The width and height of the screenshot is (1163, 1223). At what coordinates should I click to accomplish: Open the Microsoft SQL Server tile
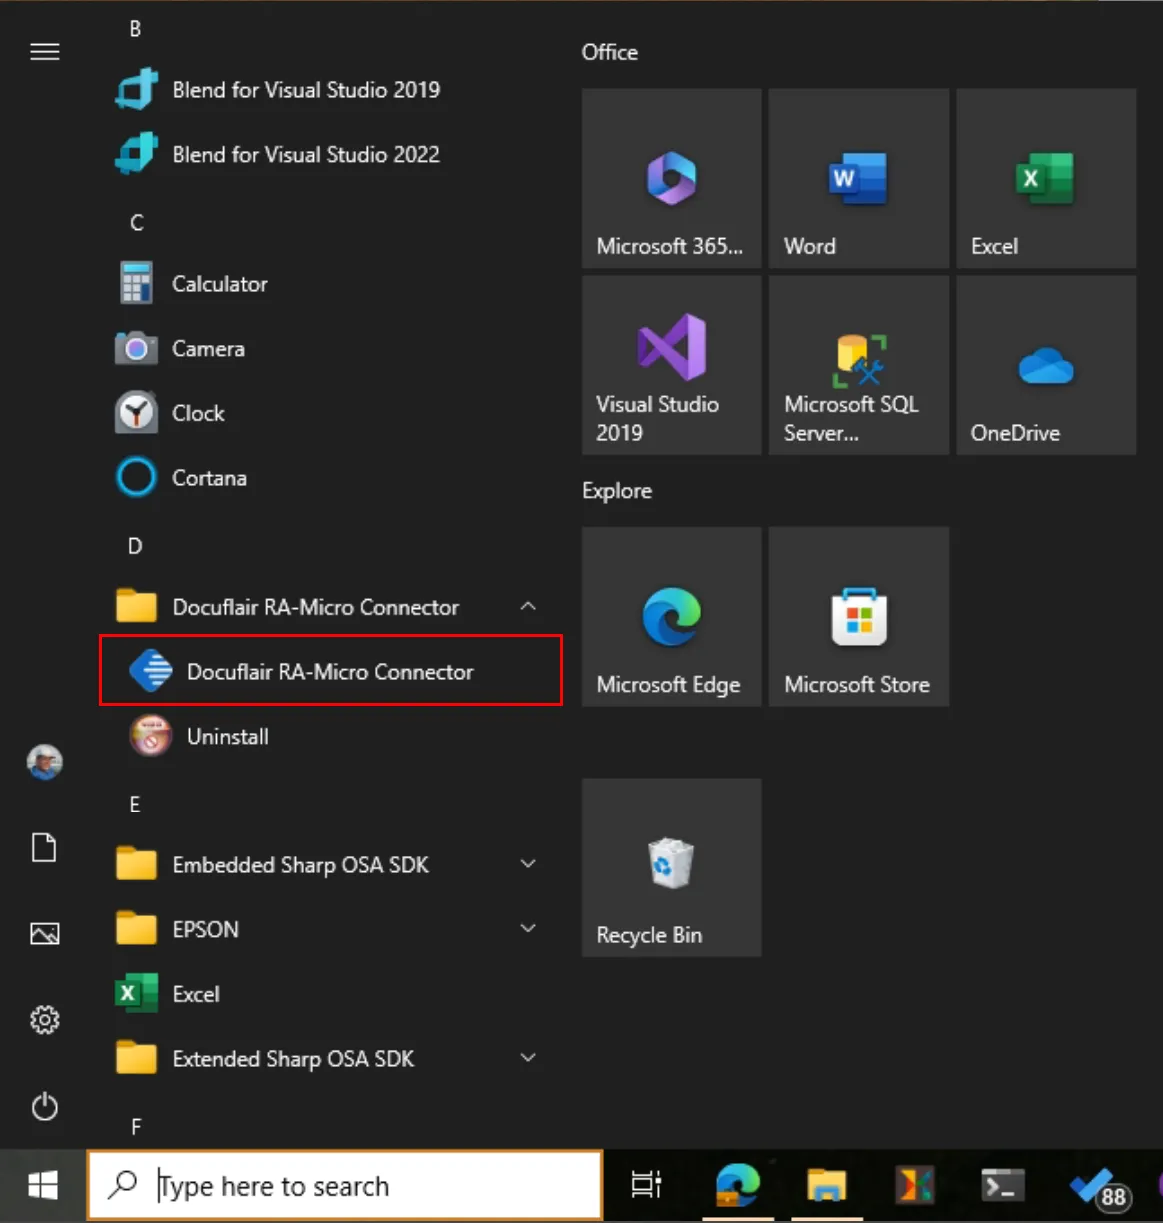pos(858,366)
